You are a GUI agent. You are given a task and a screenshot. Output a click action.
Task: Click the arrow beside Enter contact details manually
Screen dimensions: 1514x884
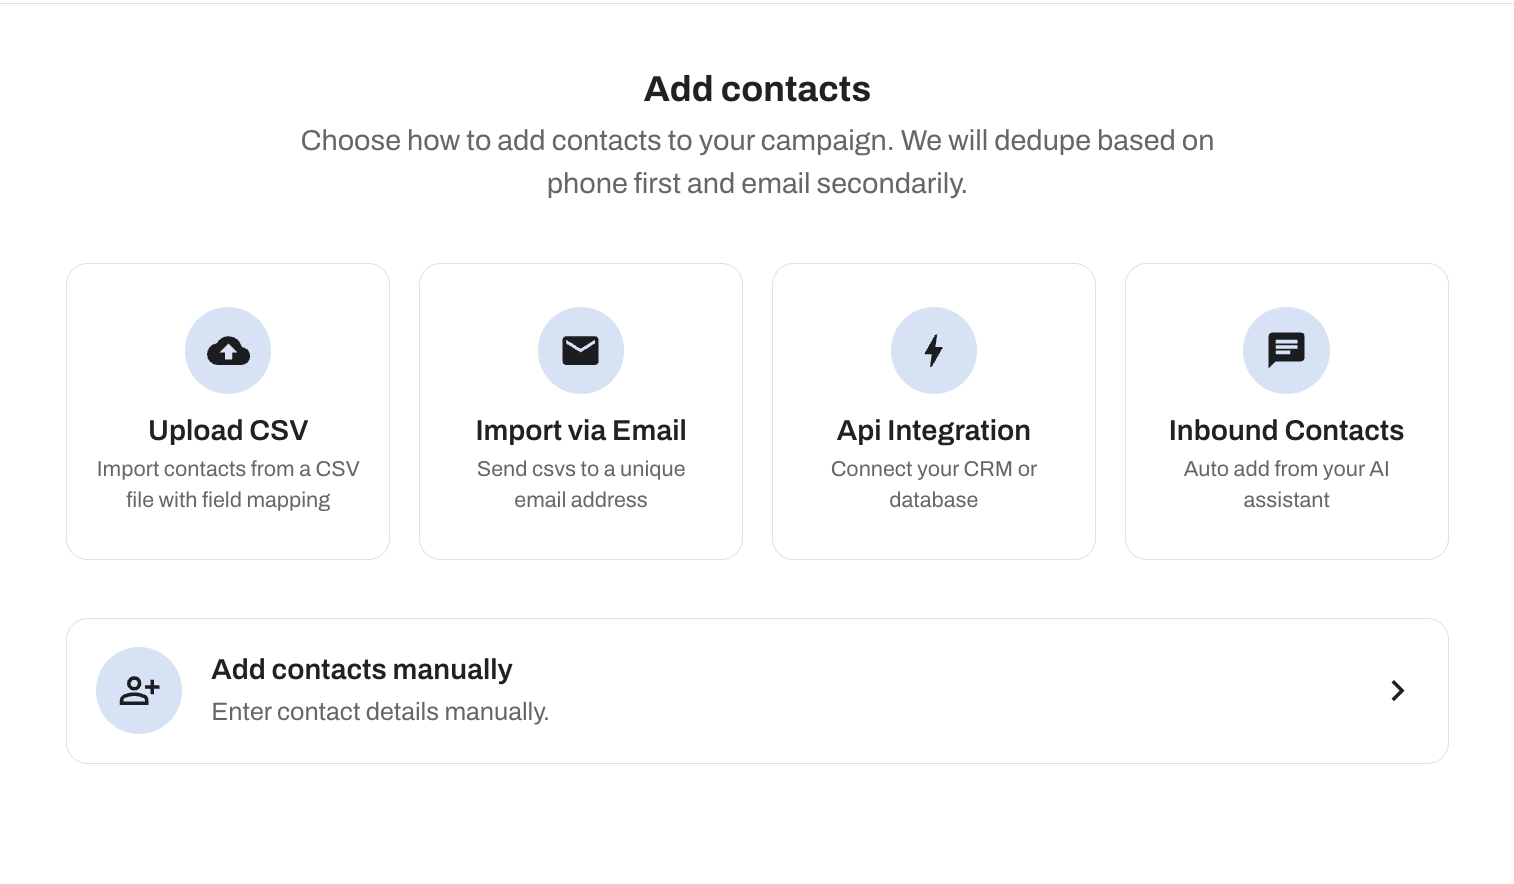point(1397,690)
